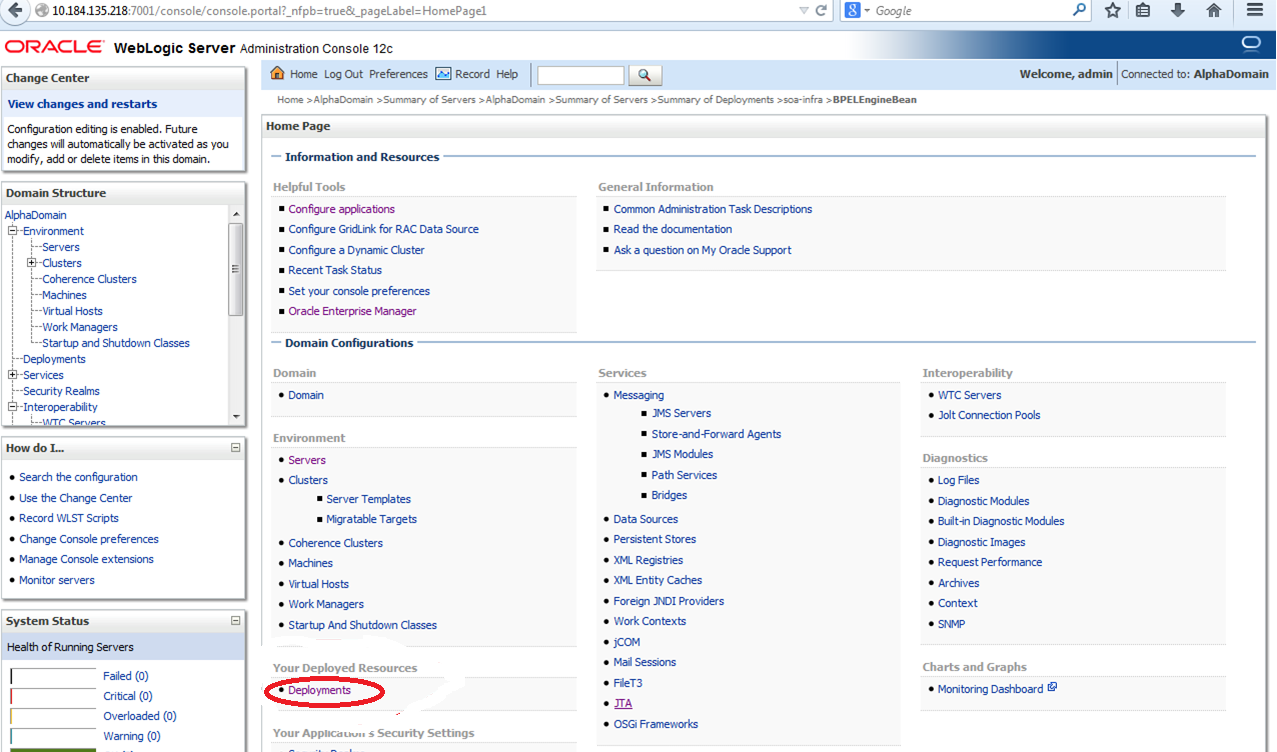Click the magnifier in the Google search box
The width and height of the screenshot is (1277, 752).
click(x=1080, y=10)
